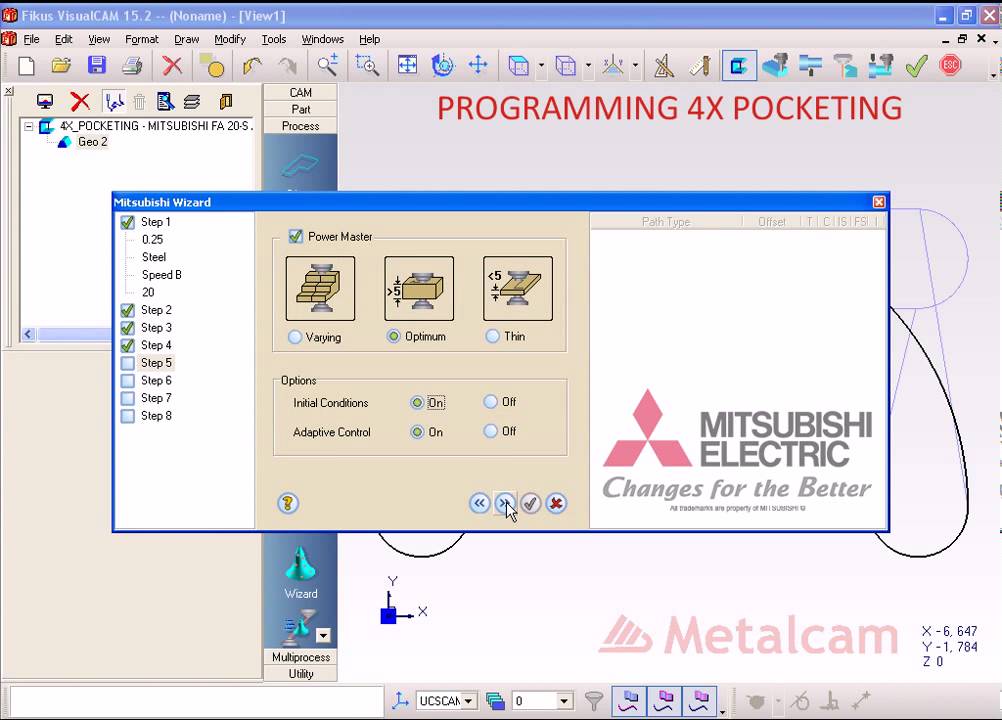Click the printer icon in toolbar
1002x720 pixels.
[x=132, y=65]
